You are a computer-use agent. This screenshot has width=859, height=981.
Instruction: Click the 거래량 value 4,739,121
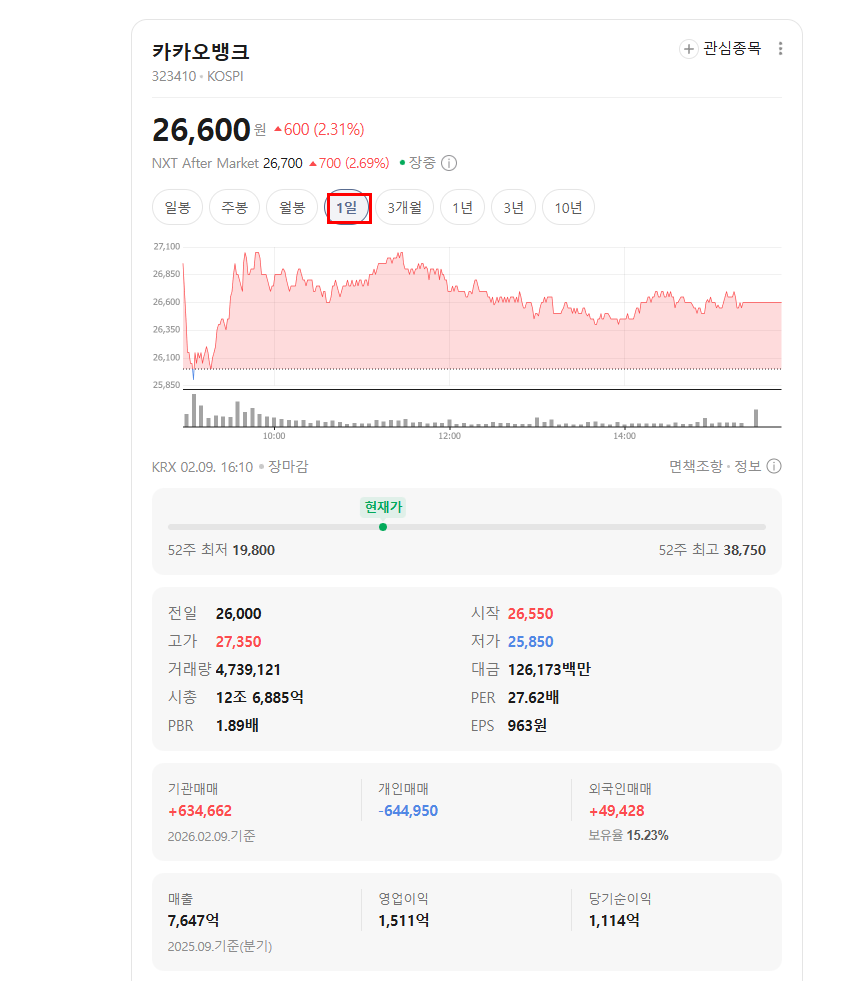pos(248,670)
